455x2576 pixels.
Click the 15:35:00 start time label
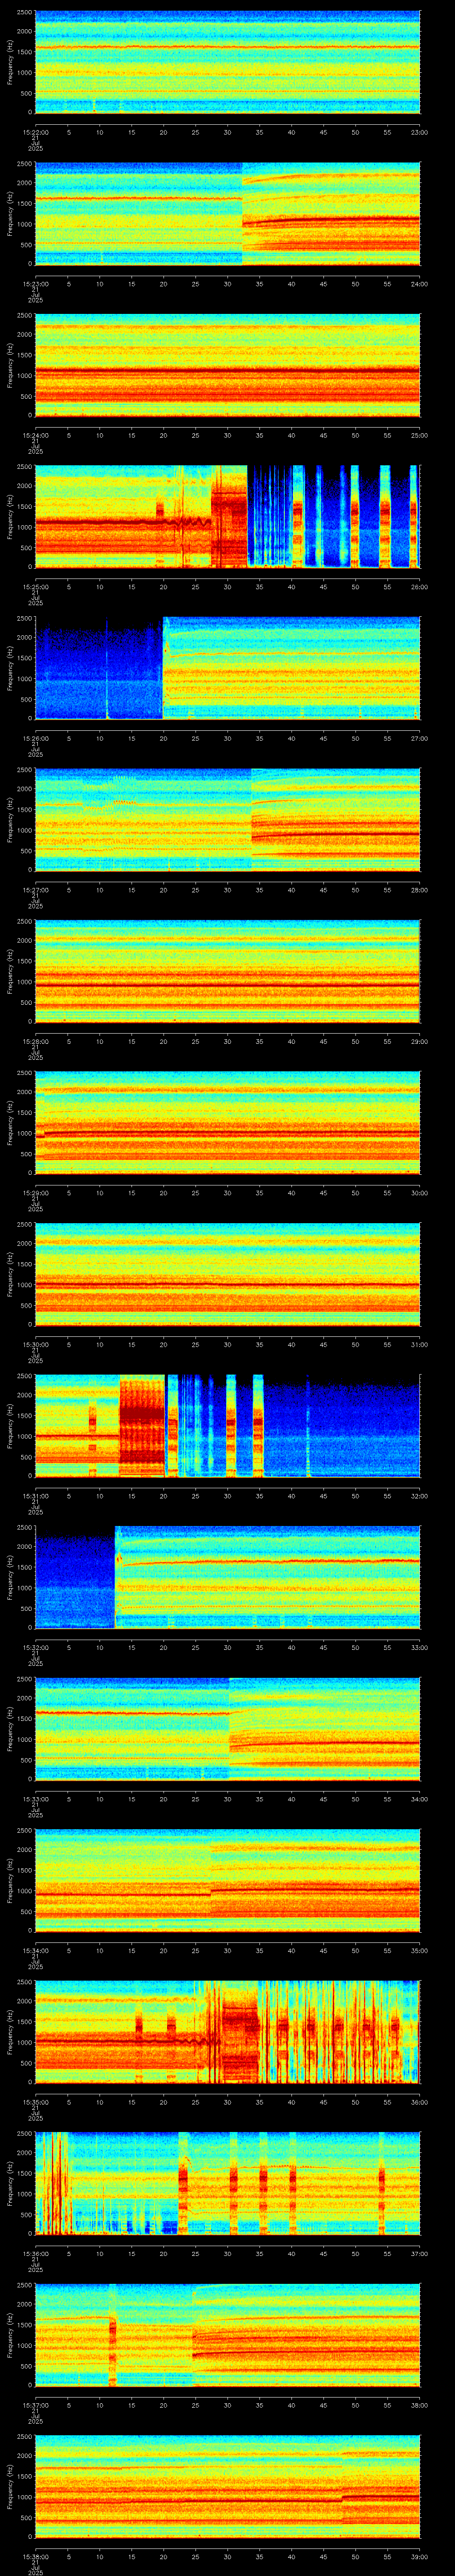click(35, 2102)
